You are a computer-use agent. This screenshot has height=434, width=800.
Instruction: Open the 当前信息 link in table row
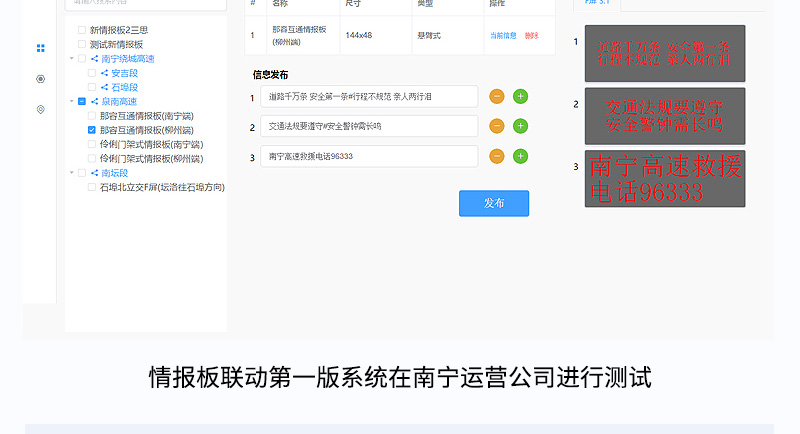click(502, 36)
